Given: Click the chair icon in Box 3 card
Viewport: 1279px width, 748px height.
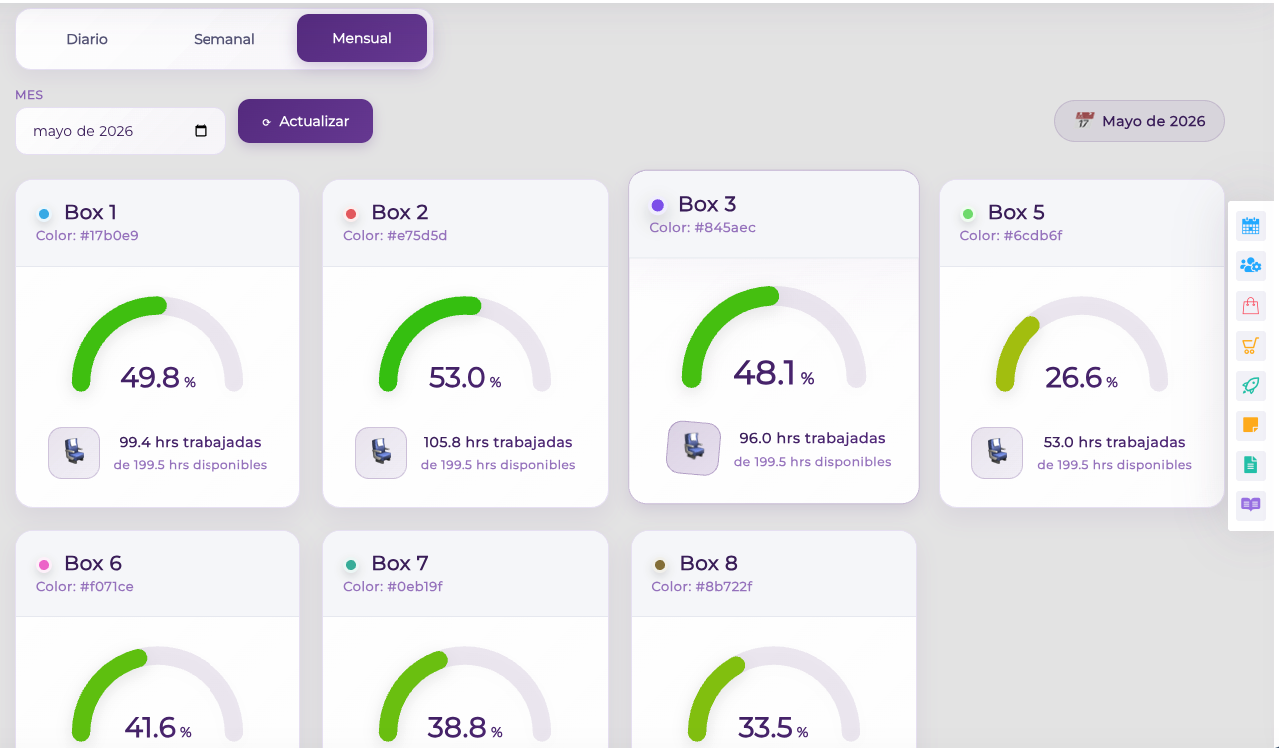Looking at the screenshot, I should [x=693, y=448].
